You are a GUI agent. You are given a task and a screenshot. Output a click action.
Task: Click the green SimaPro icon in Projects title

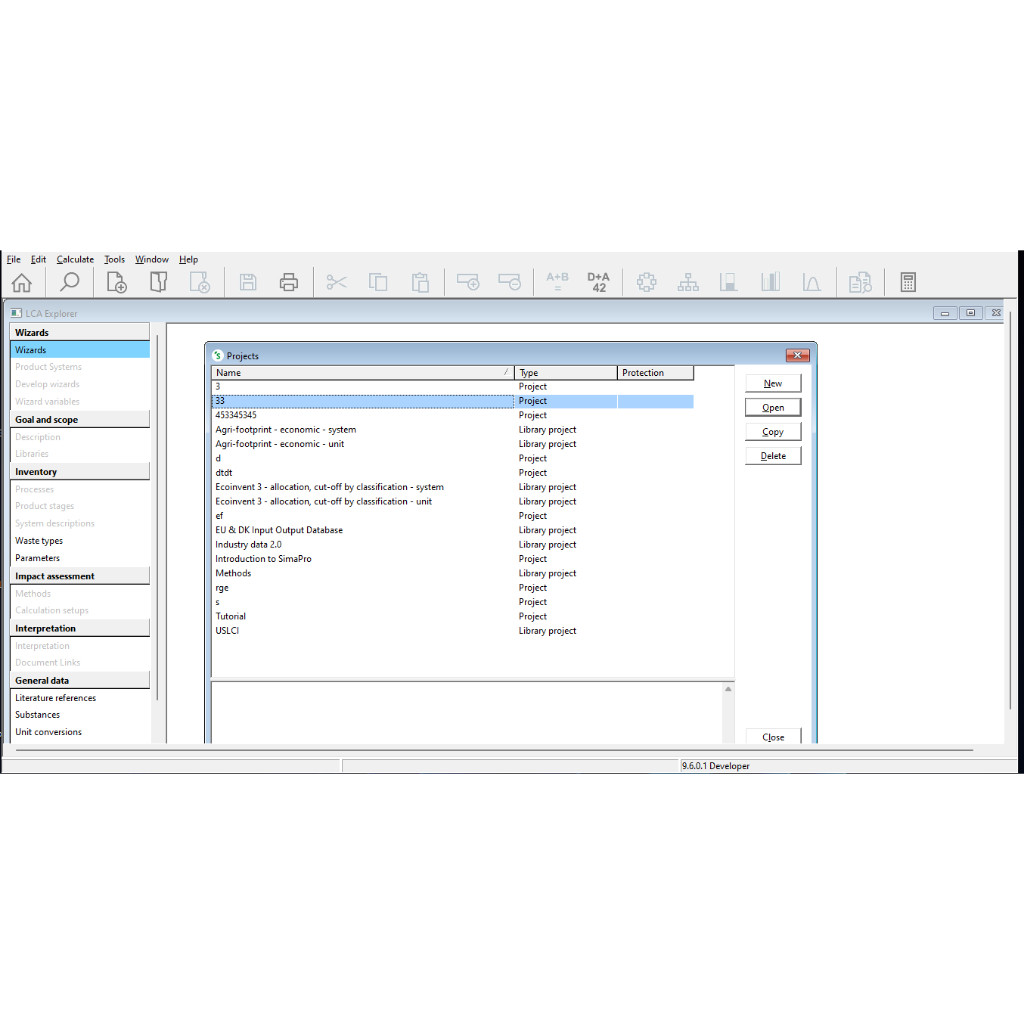tap(217, 356)
